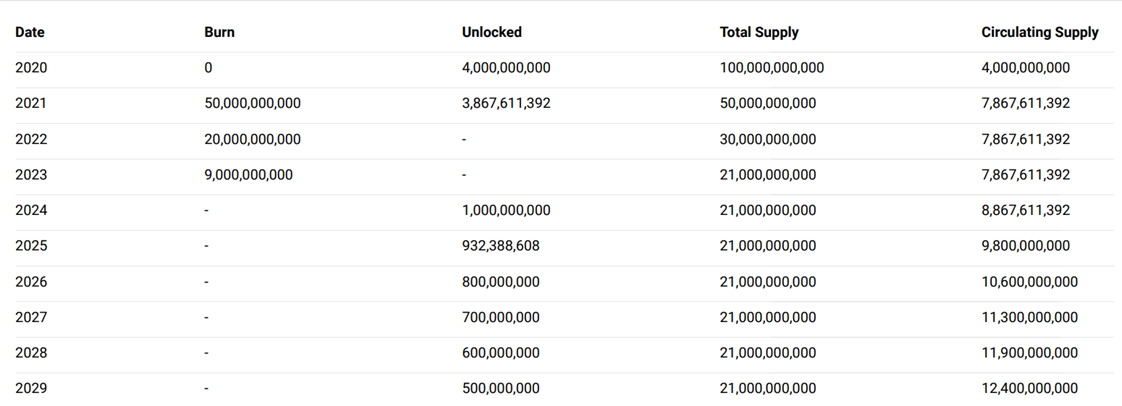The width and height of the screenshot is (1122, 406).
Task: Select the 2020 date cell
Action: point(31,68)
